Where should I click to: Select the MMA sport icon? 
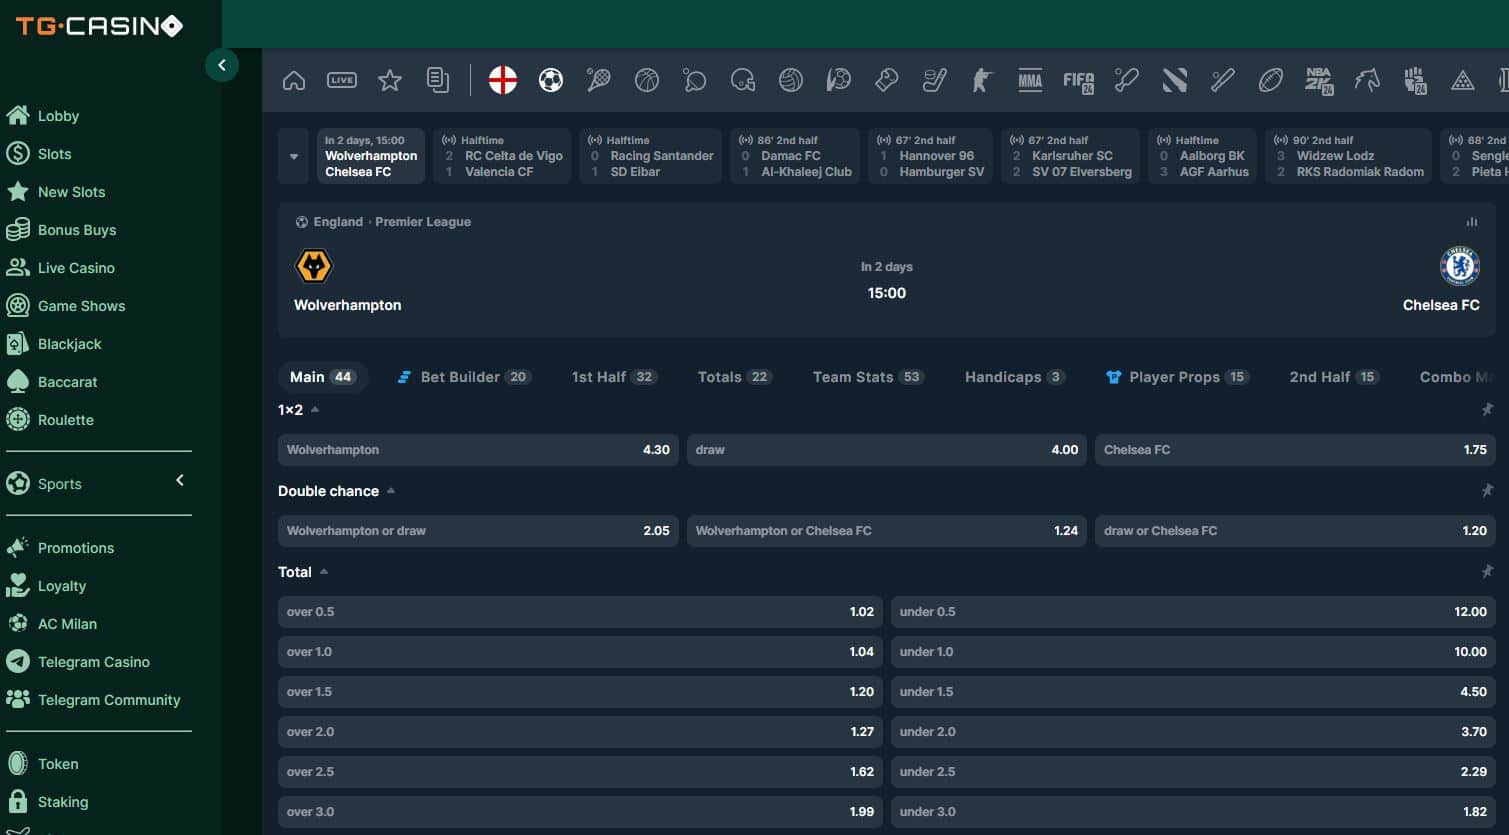tap(1030, 80)
